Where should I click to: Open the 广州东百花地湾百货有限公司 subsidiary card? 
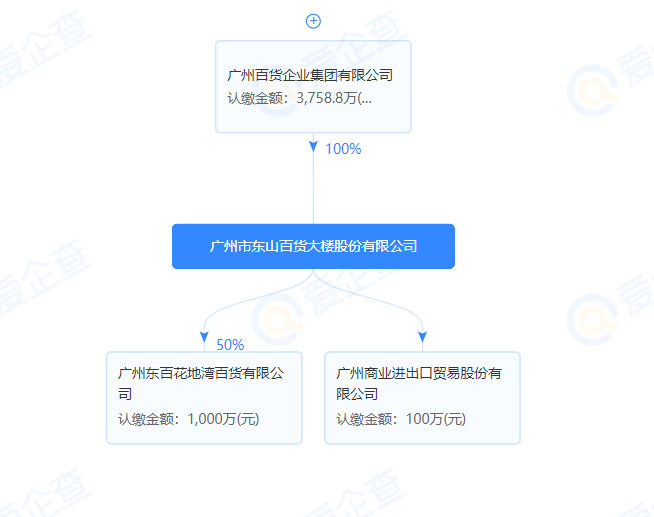click(x=204, y=398)
